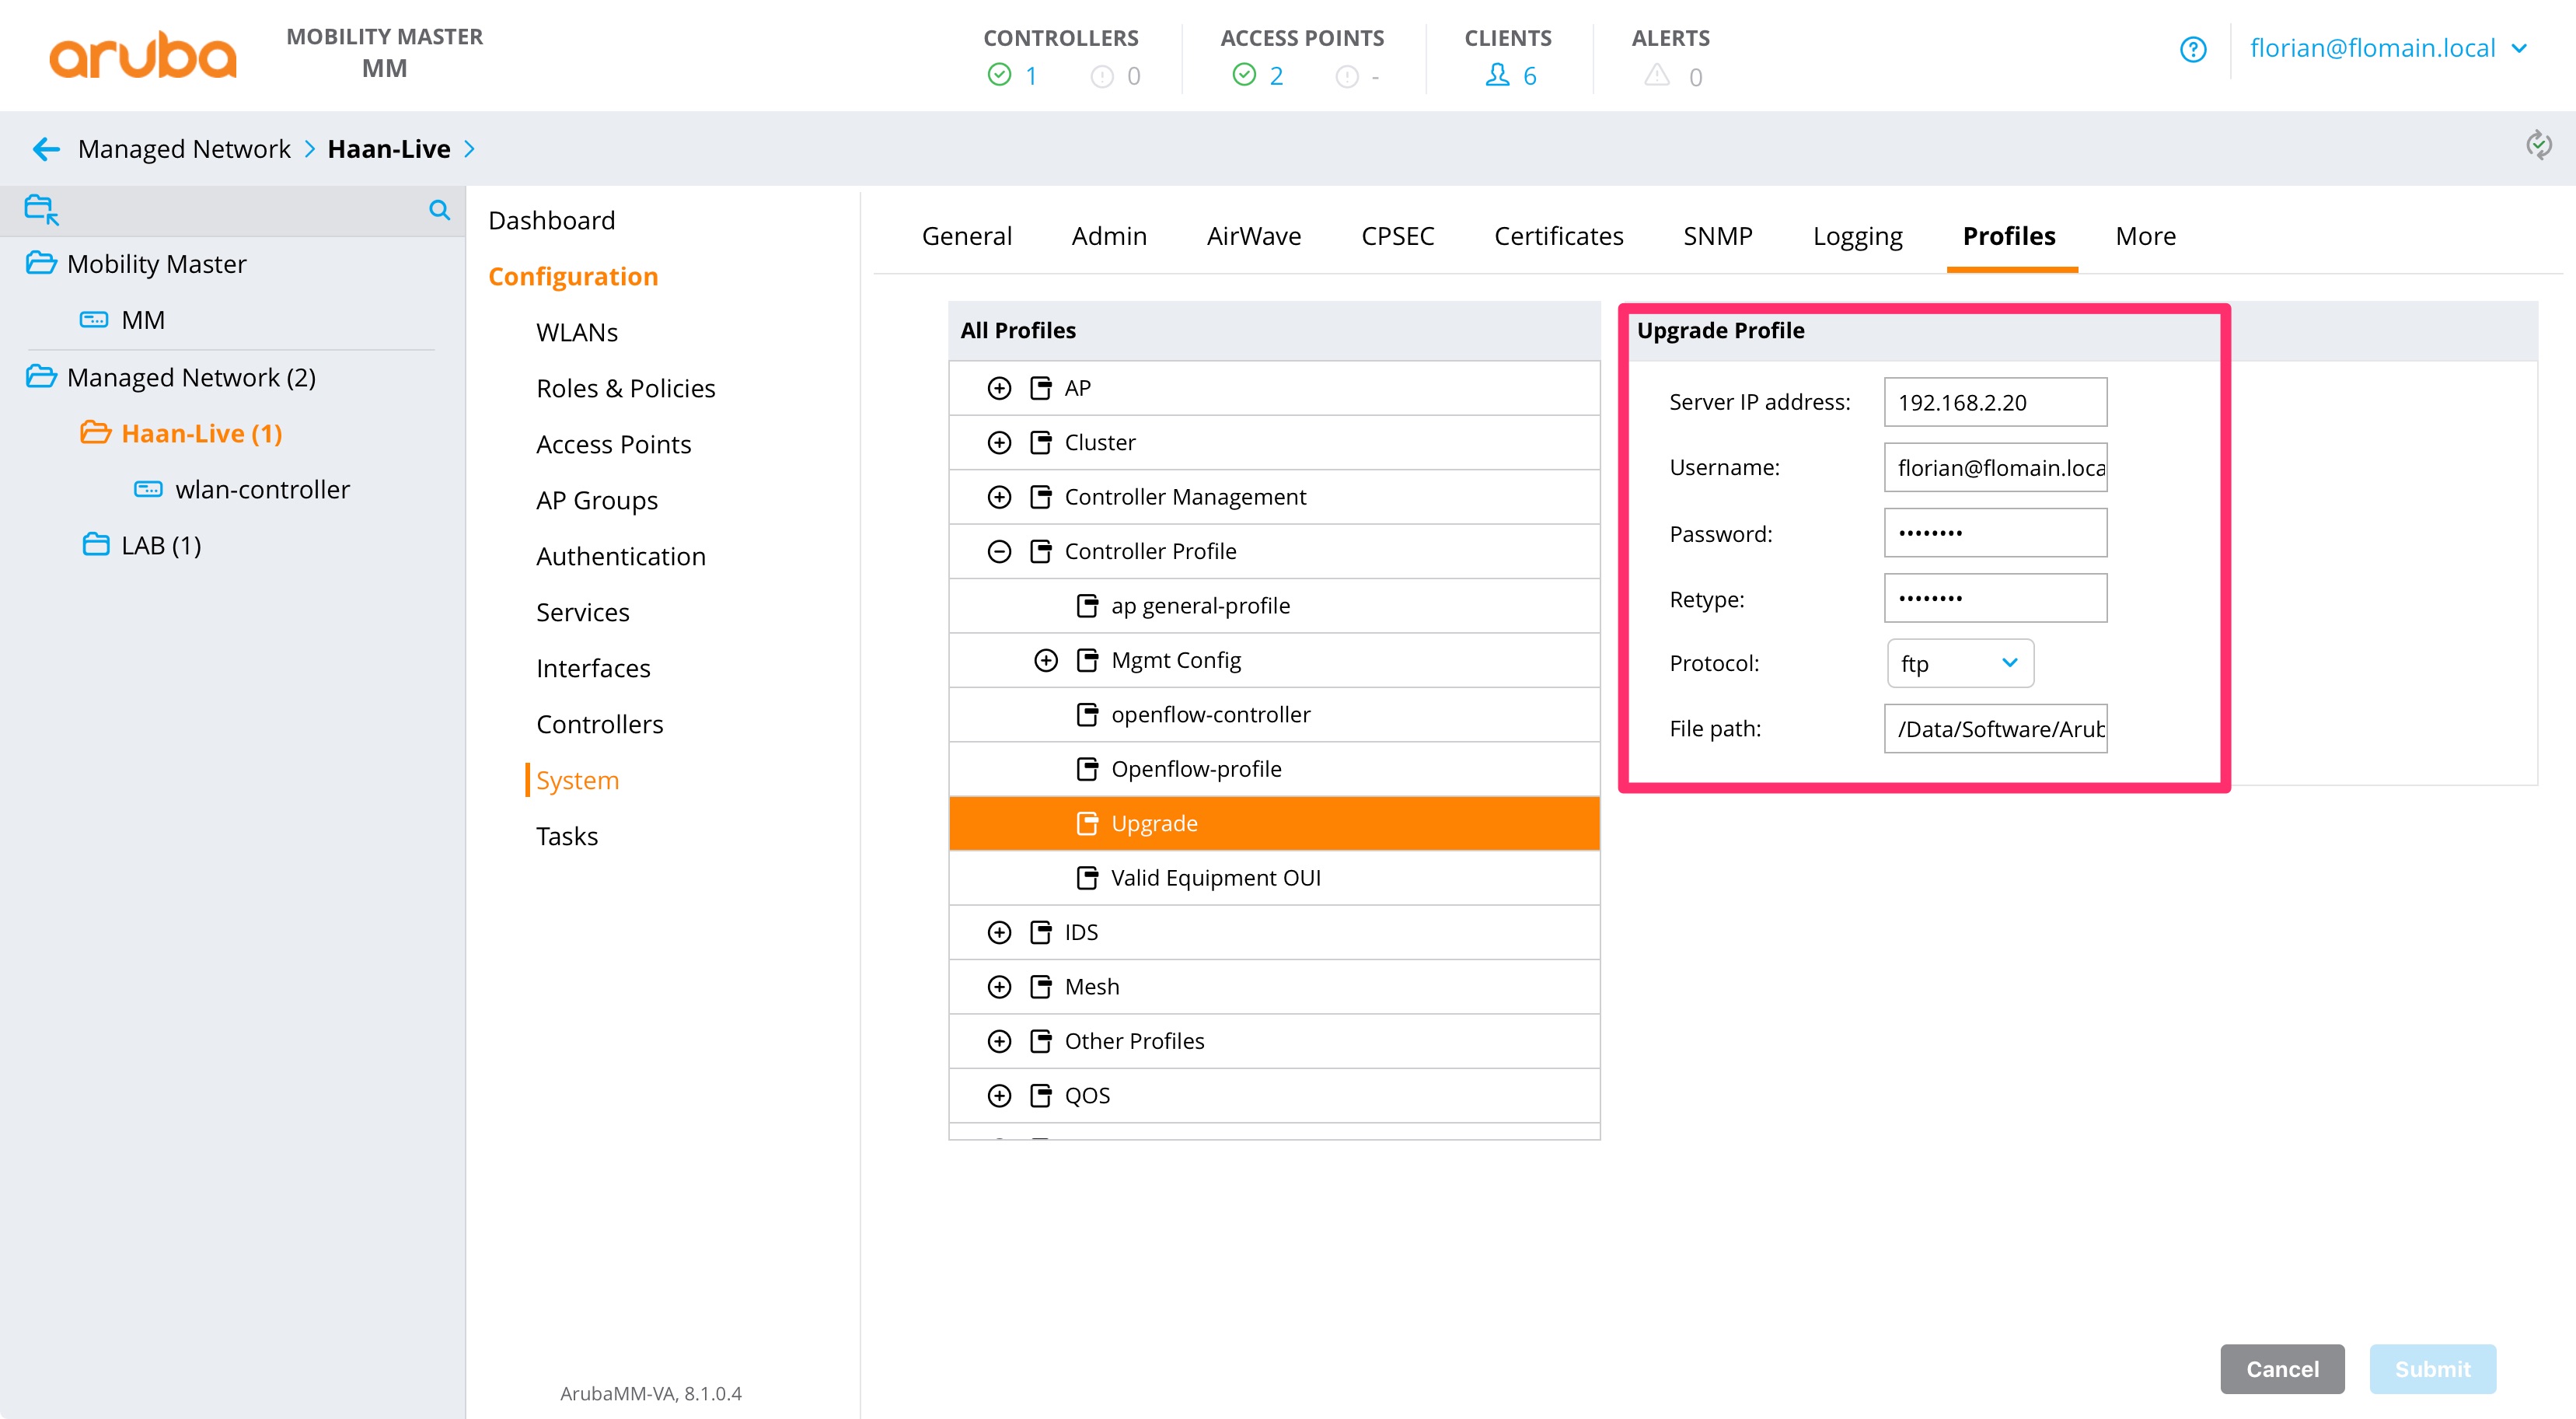Click the Submit button
The width and height of the screenshot is (2576, 1419).
coord(2432,1368)
